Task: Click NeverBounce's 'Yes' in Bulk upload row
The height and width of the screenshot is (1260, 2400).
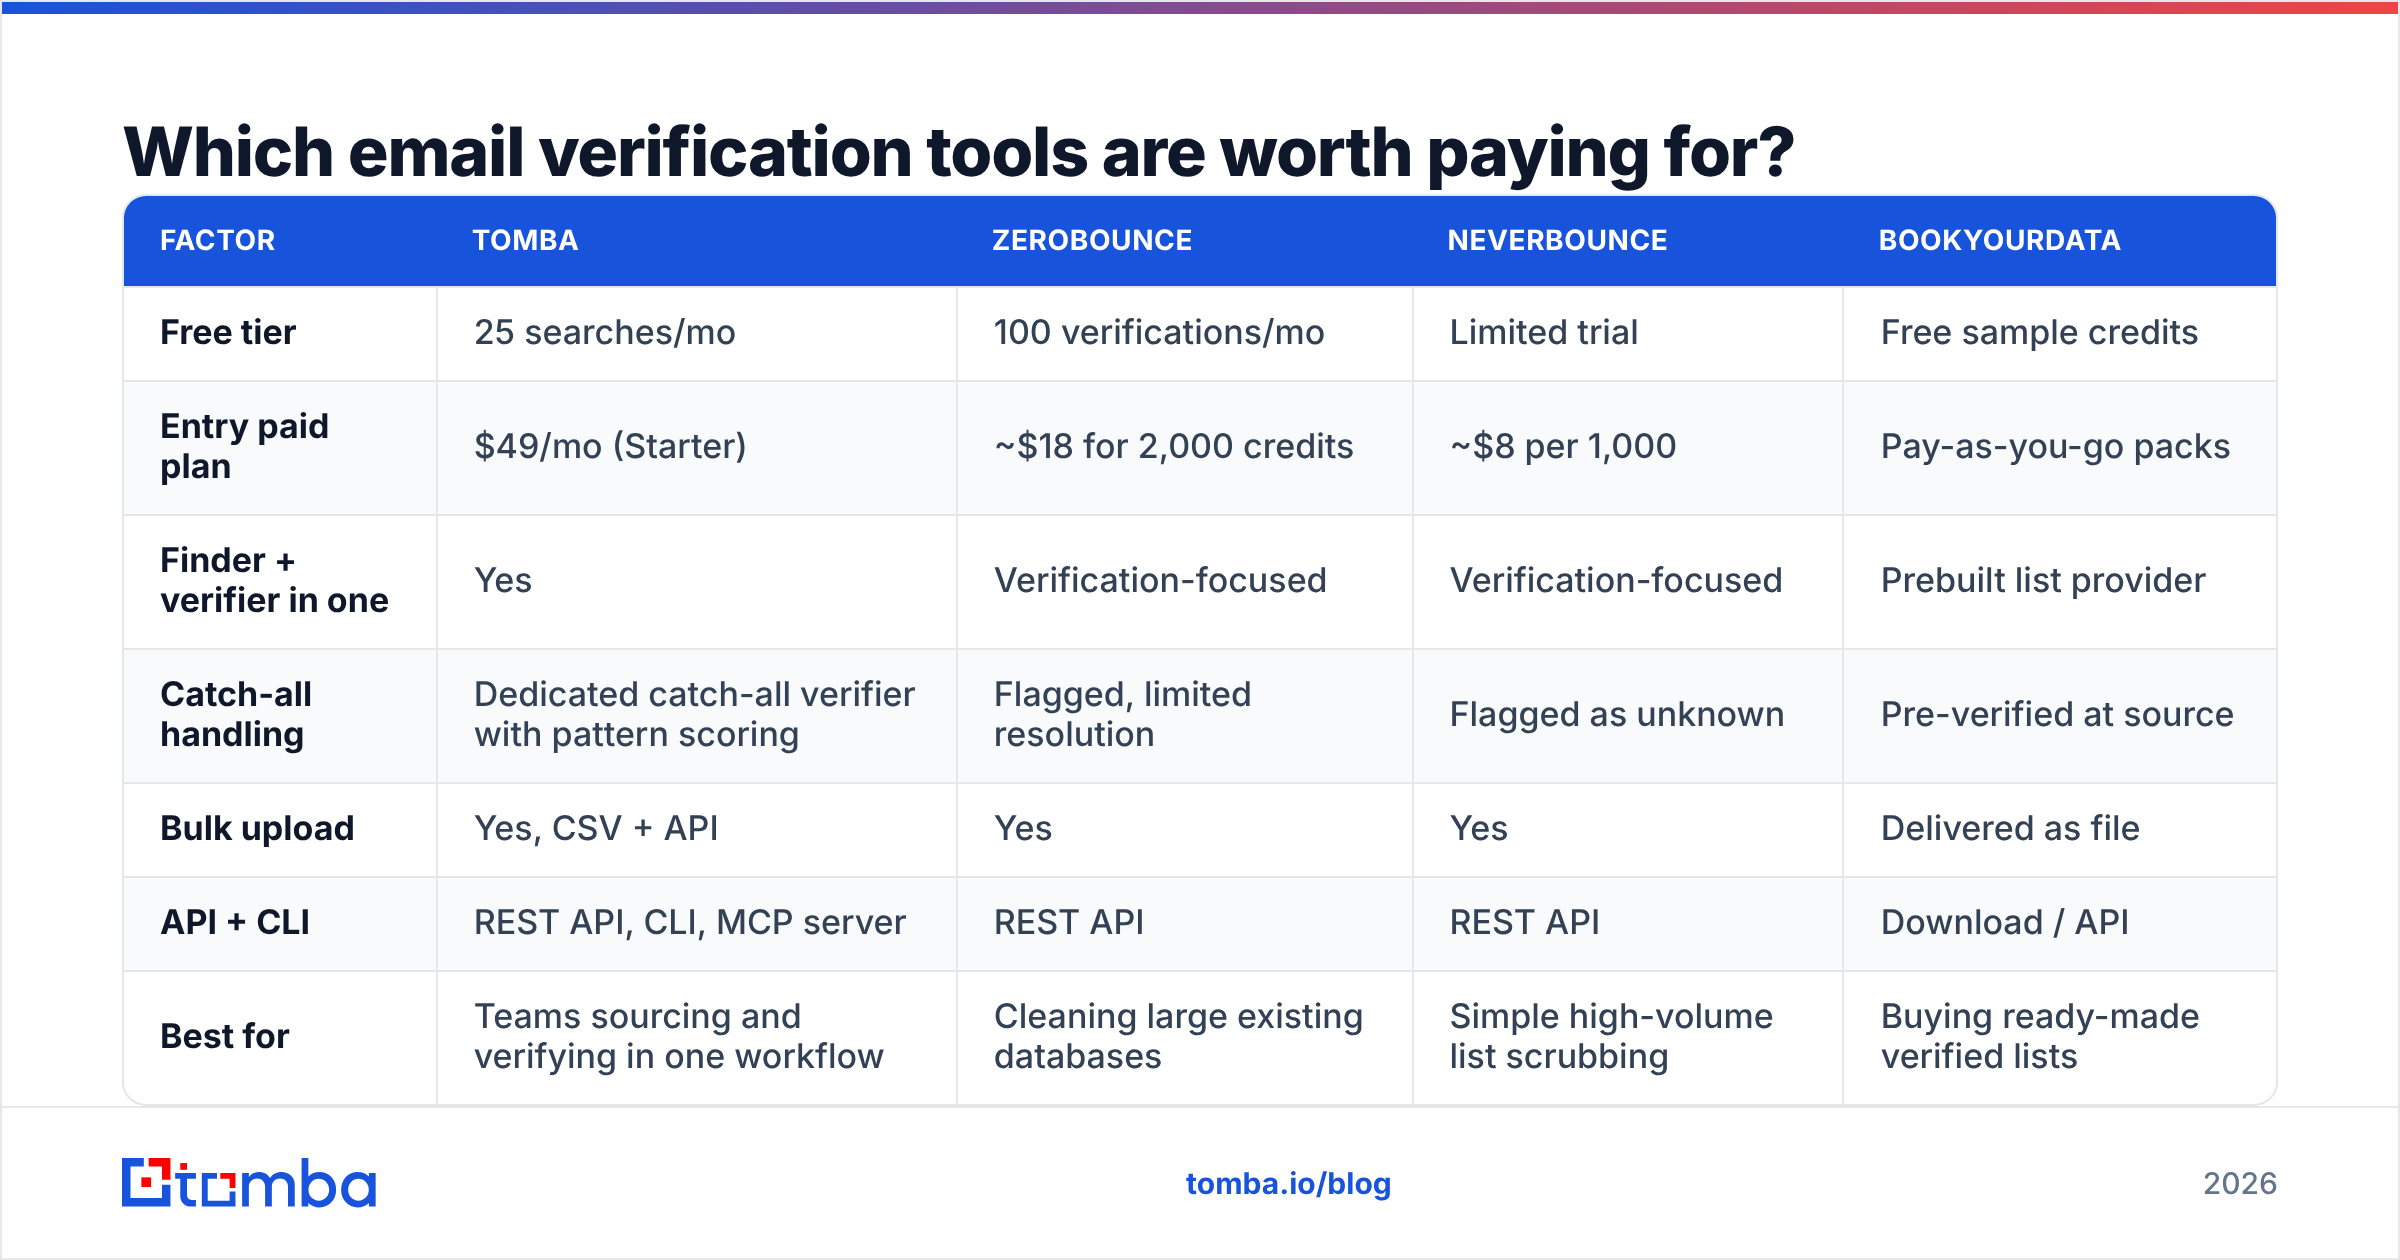Action: (1479, 828)
